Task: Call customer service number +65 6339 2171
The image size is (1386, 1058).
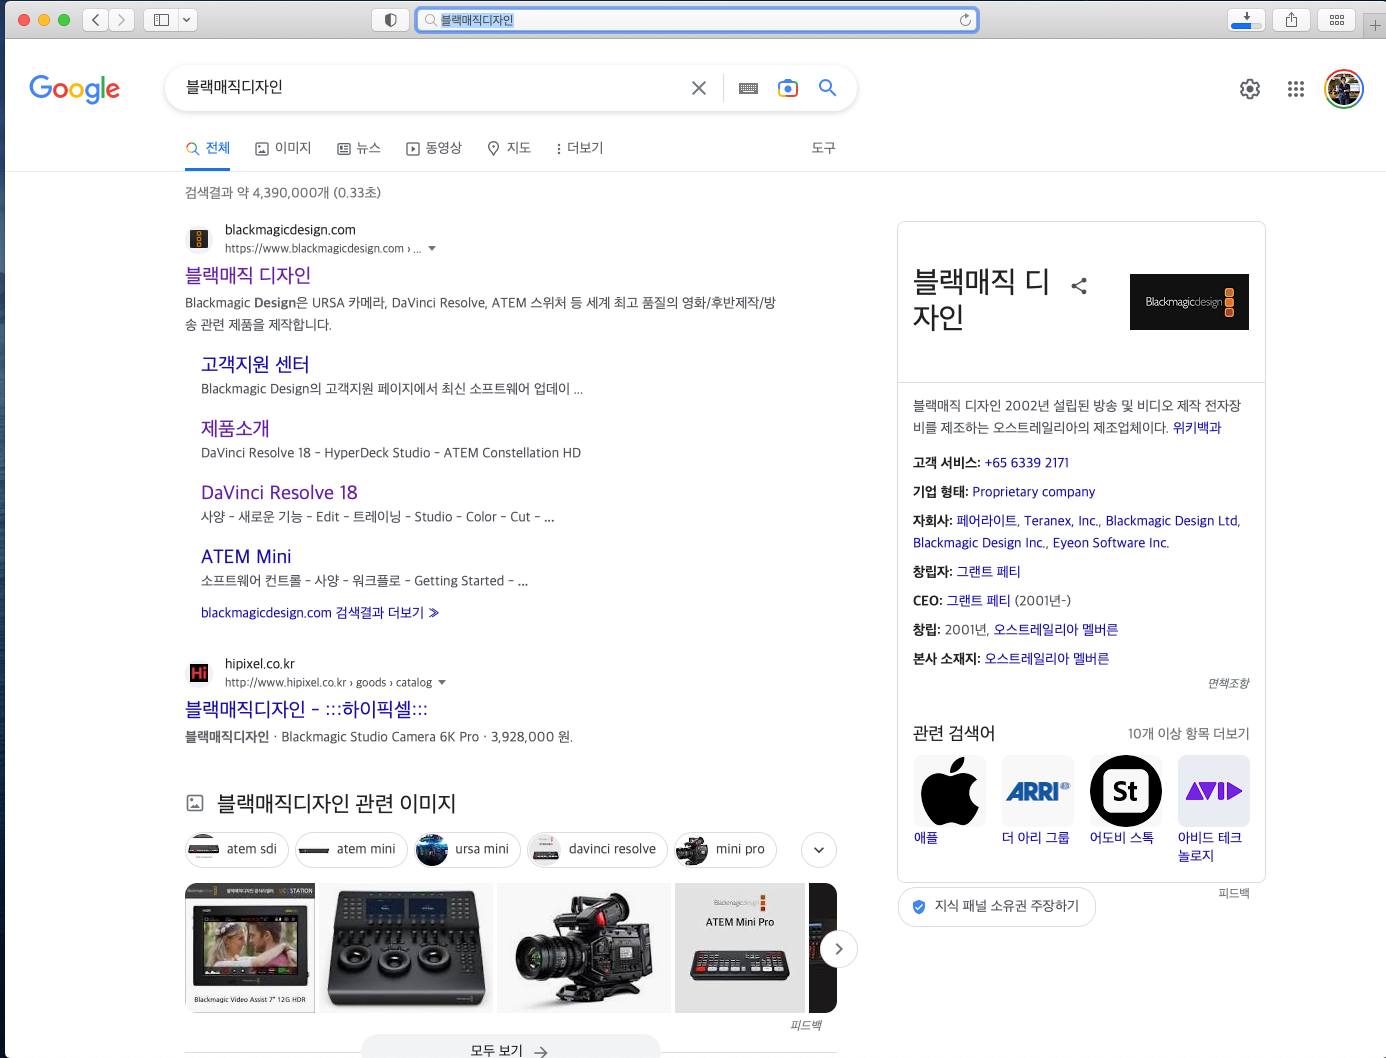Action: [1027, 463]
